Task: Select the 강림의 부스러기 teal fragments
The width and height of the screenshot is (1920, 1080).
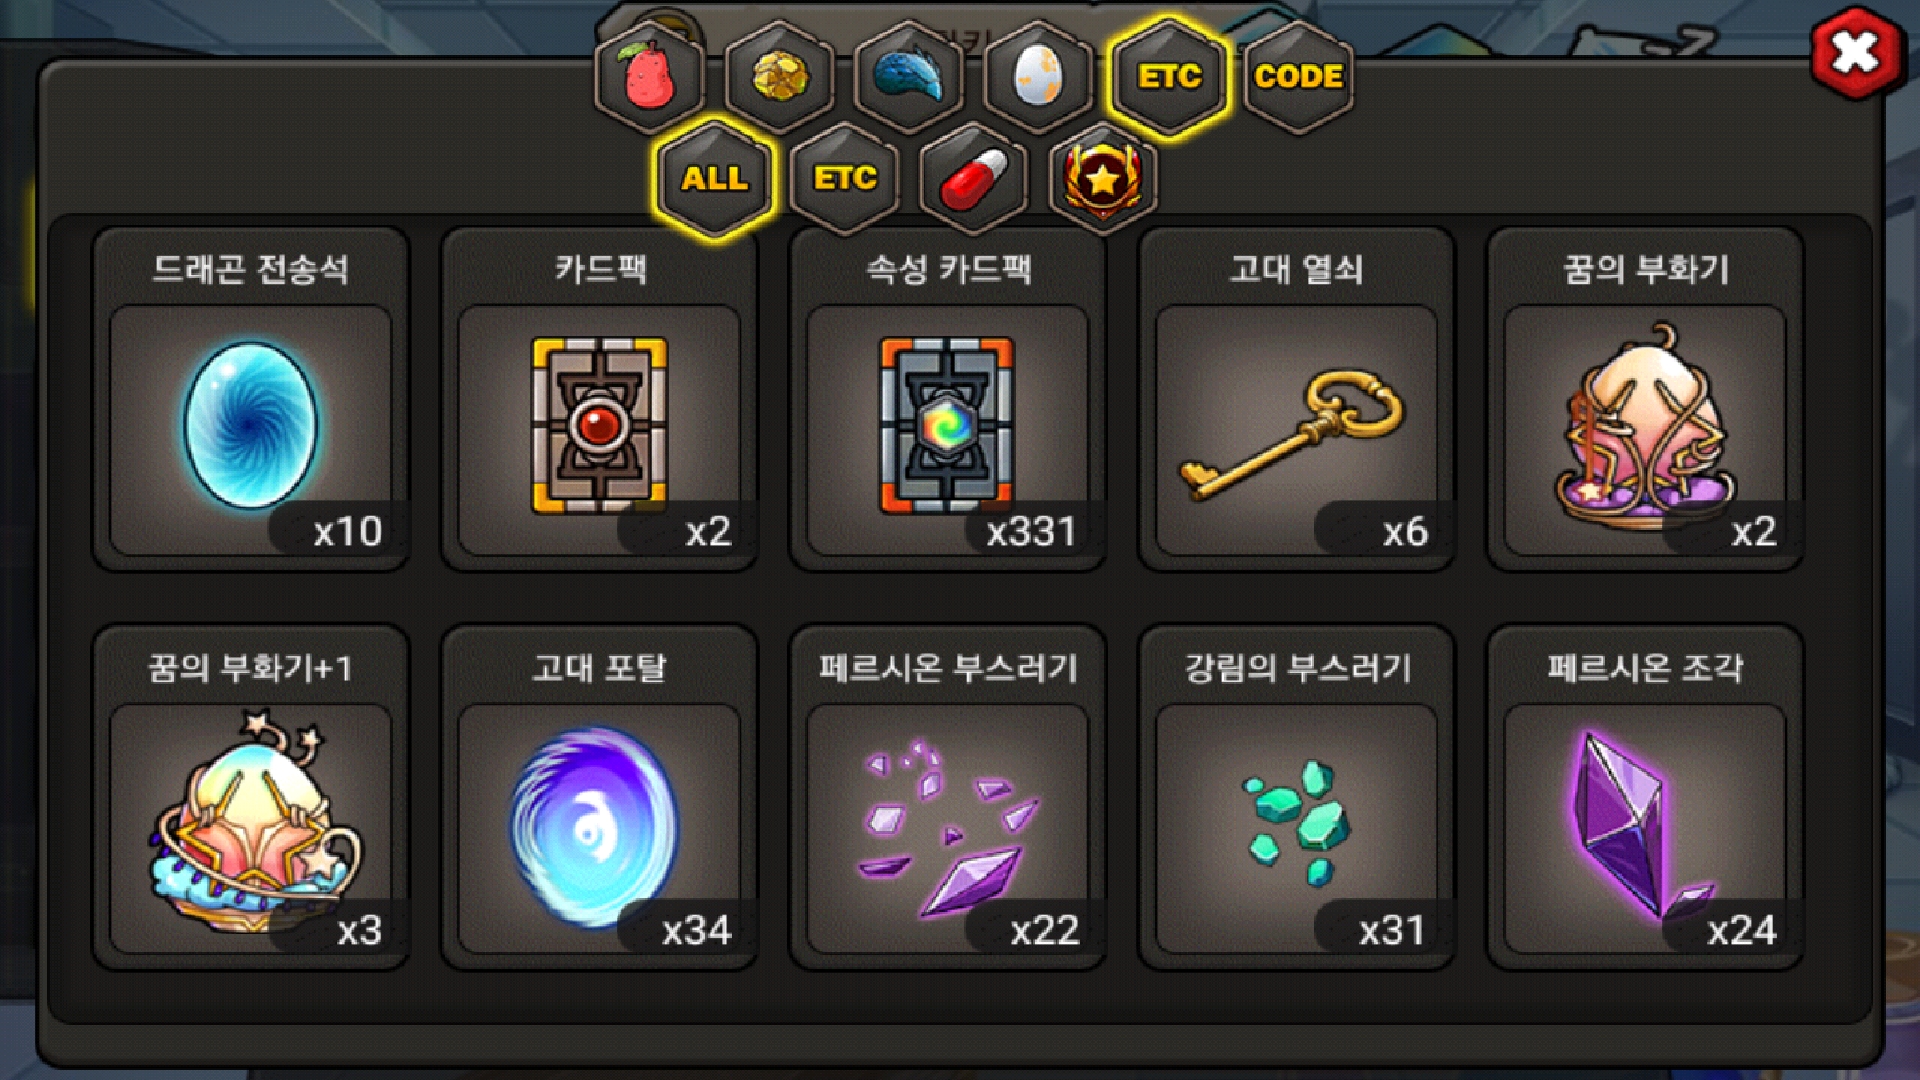Action: point(1297,798)
